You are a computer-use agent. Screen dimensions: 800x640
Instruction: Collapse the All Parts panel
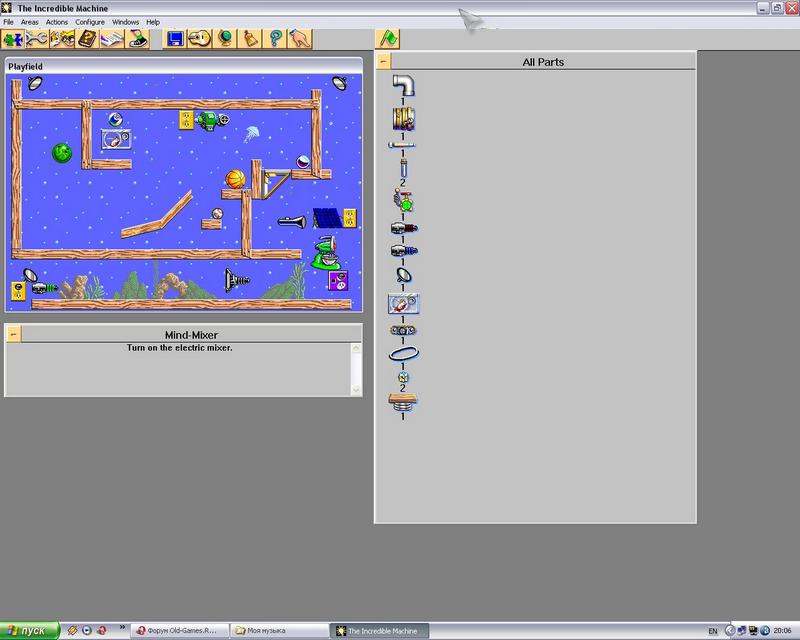tap(383, 62)
